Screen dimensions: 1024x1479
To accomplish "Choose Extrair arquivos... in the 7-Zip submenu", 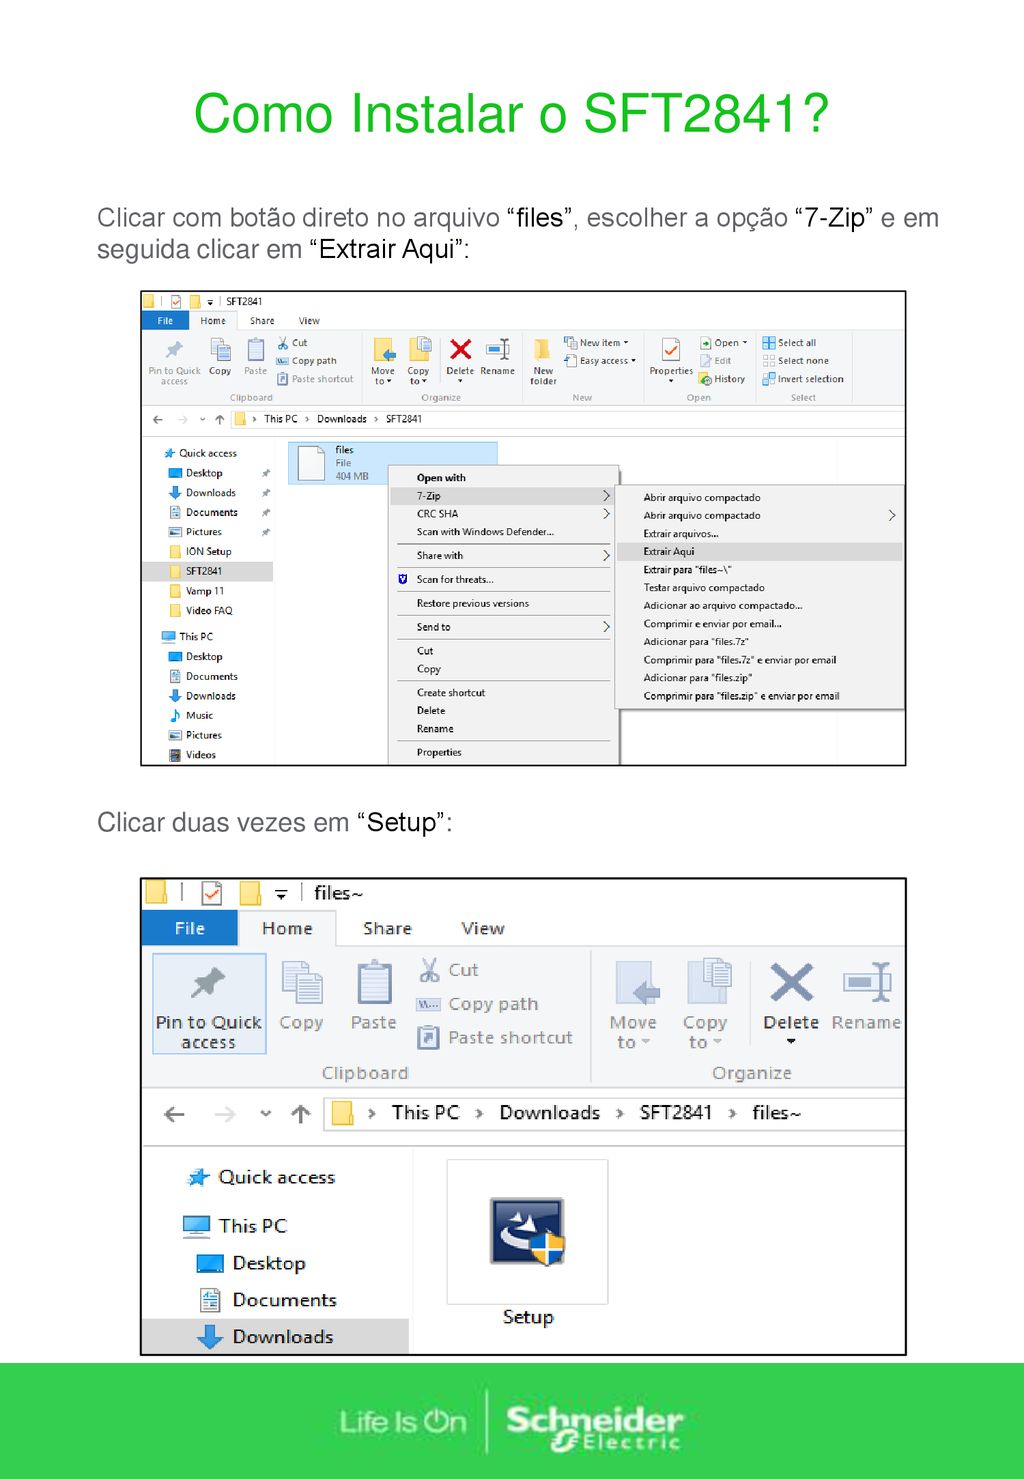I will 760,534.
